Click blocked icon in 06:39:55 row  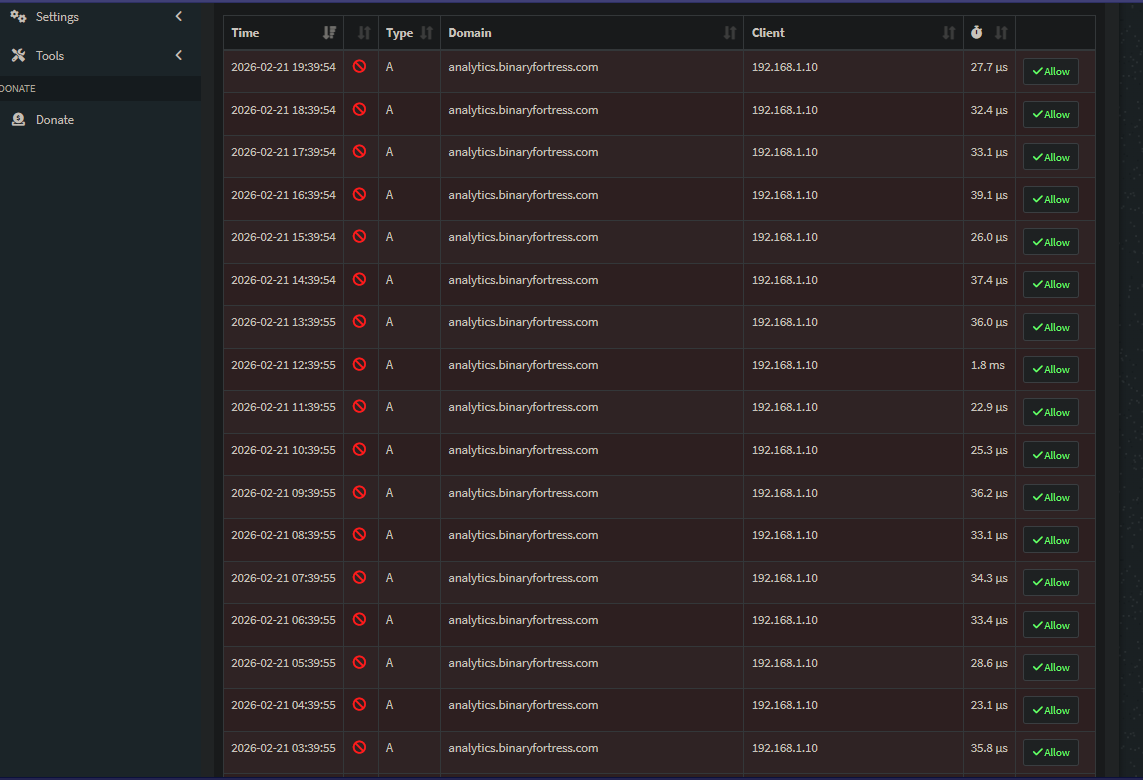pyautogui.click(x=359, y=620)
